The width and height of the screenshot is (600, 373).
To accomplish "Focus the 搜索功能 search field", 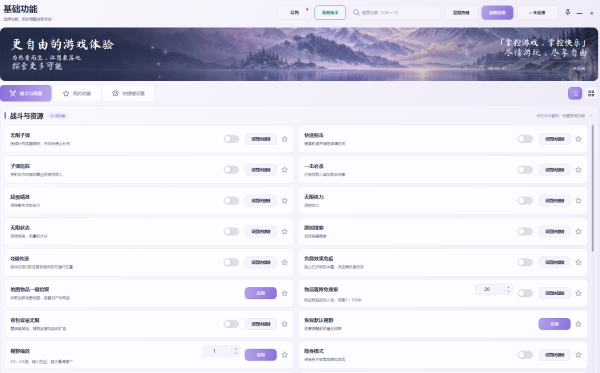I will [x=395, y=13].
